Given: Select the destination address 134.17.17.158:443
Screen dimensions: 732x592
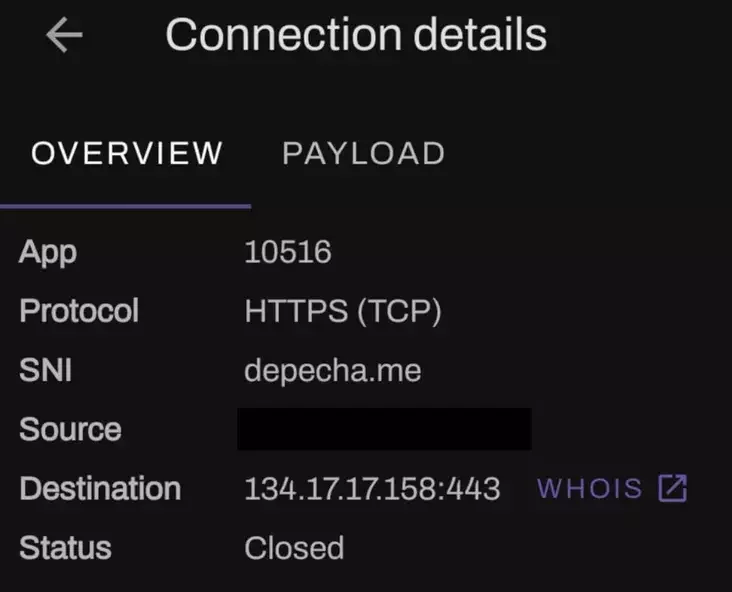Looking at the screenshot, I should click(x=372, y=489).
